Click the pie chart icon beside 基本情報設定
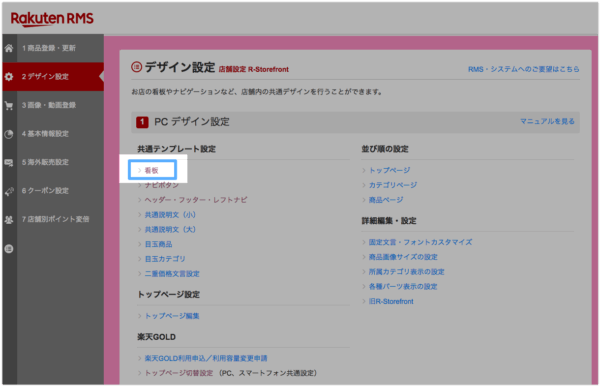The height and width of the screenshot is (387, 600). point(9,134)
